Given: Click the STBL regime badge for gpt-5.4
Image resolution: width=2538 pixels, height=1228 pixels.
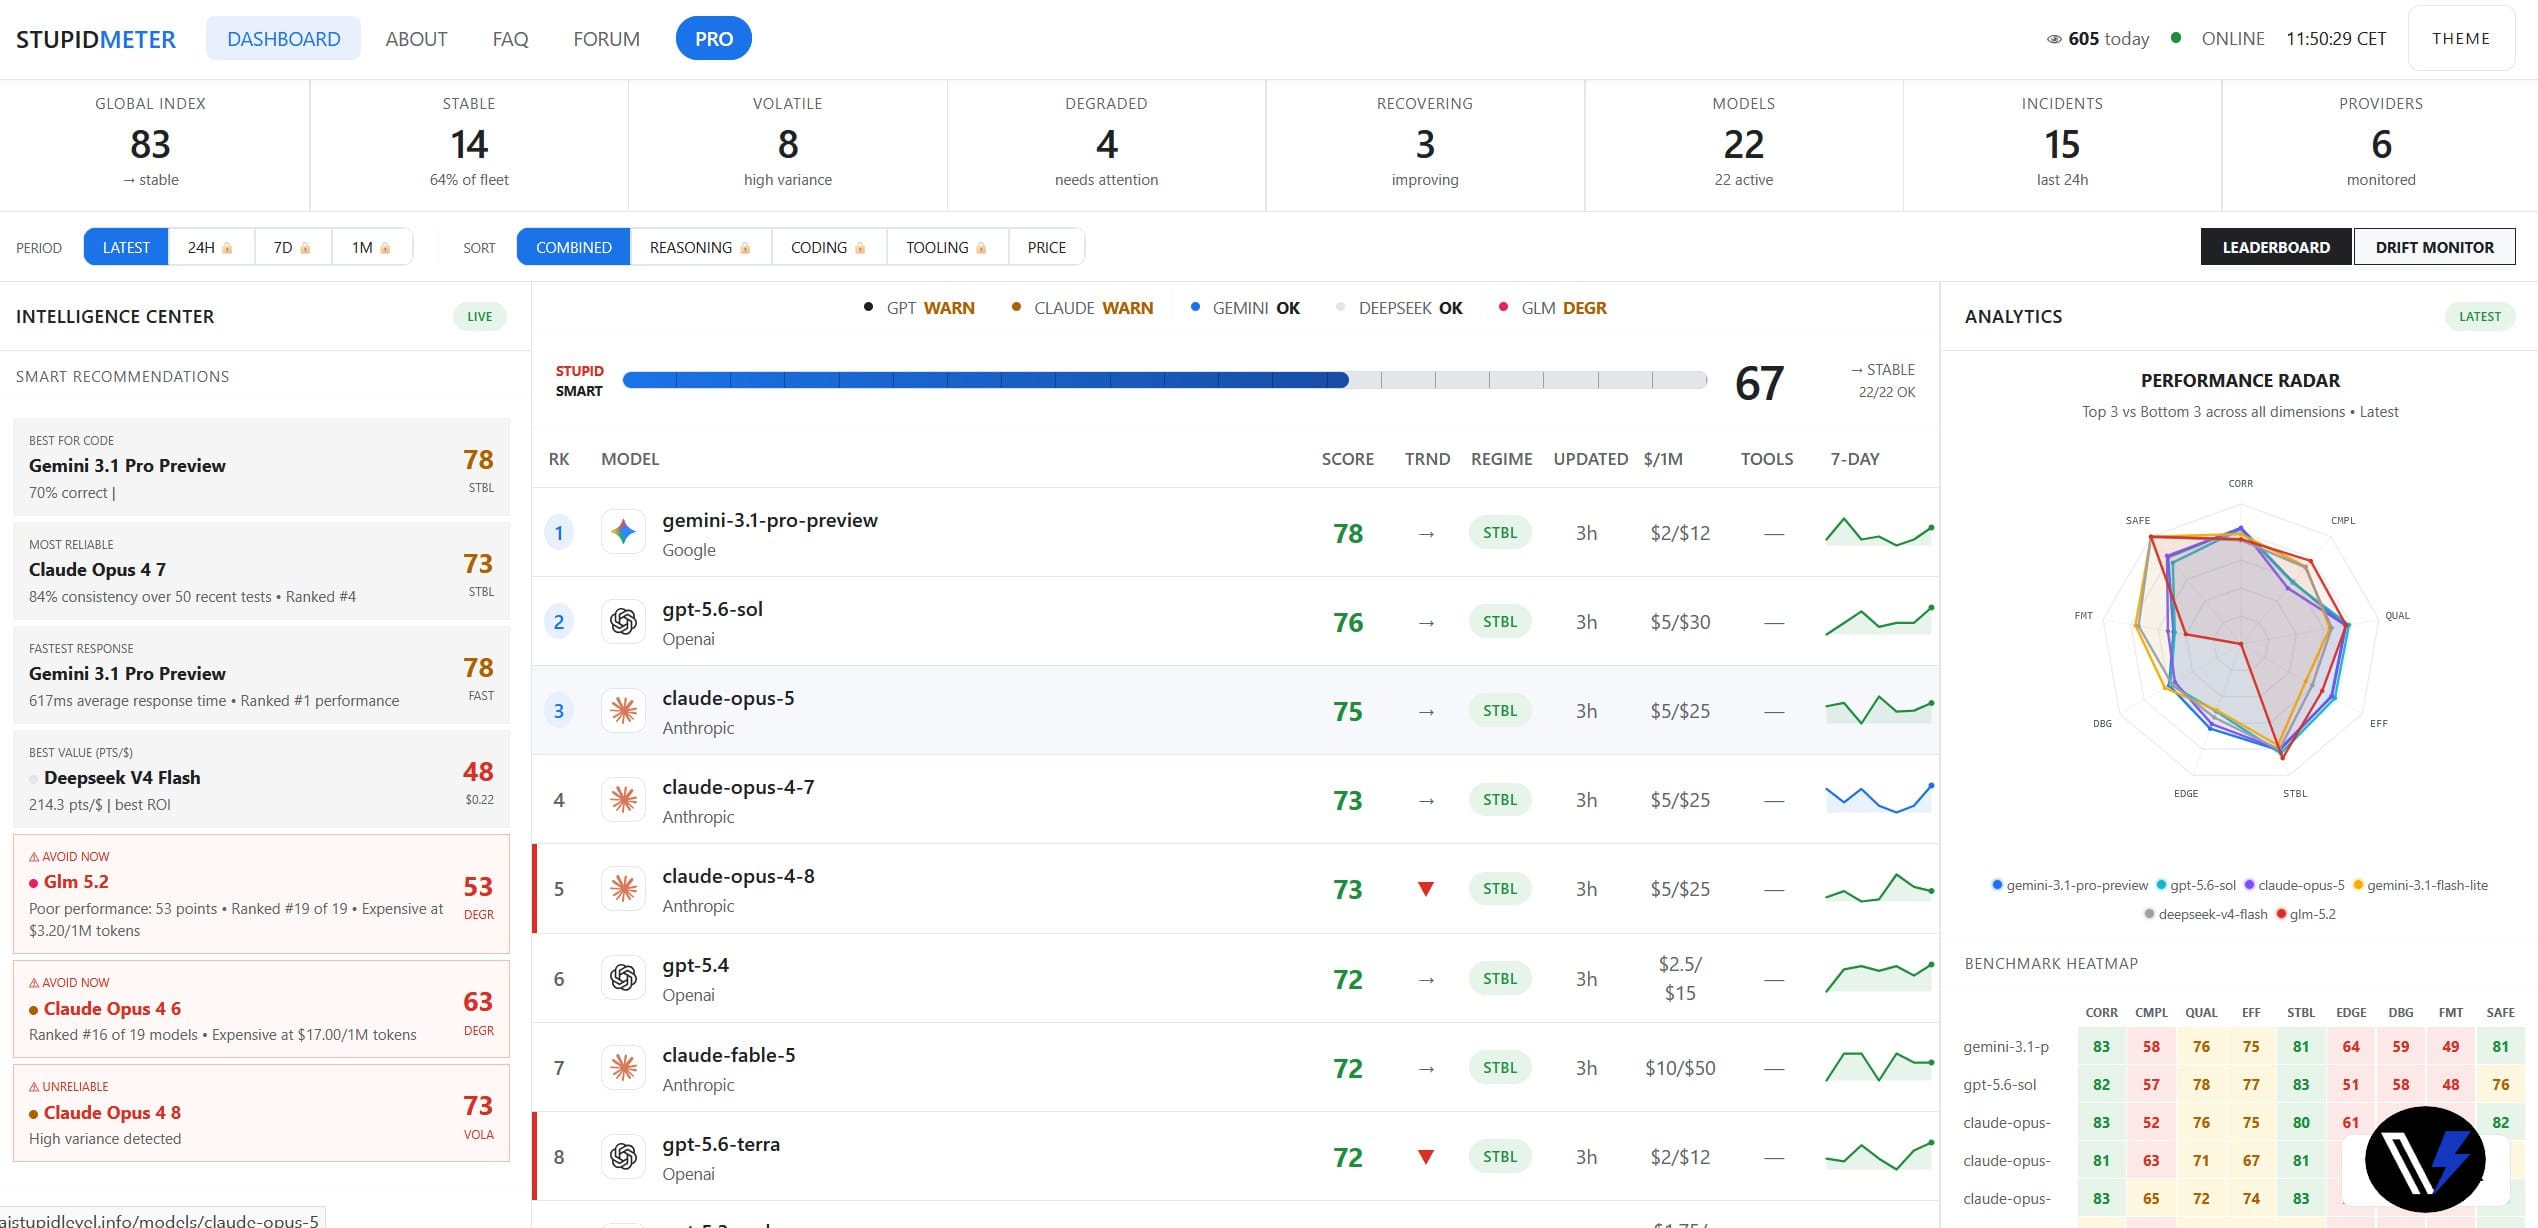Looking at the screenshot, I should click(1500, 978).
